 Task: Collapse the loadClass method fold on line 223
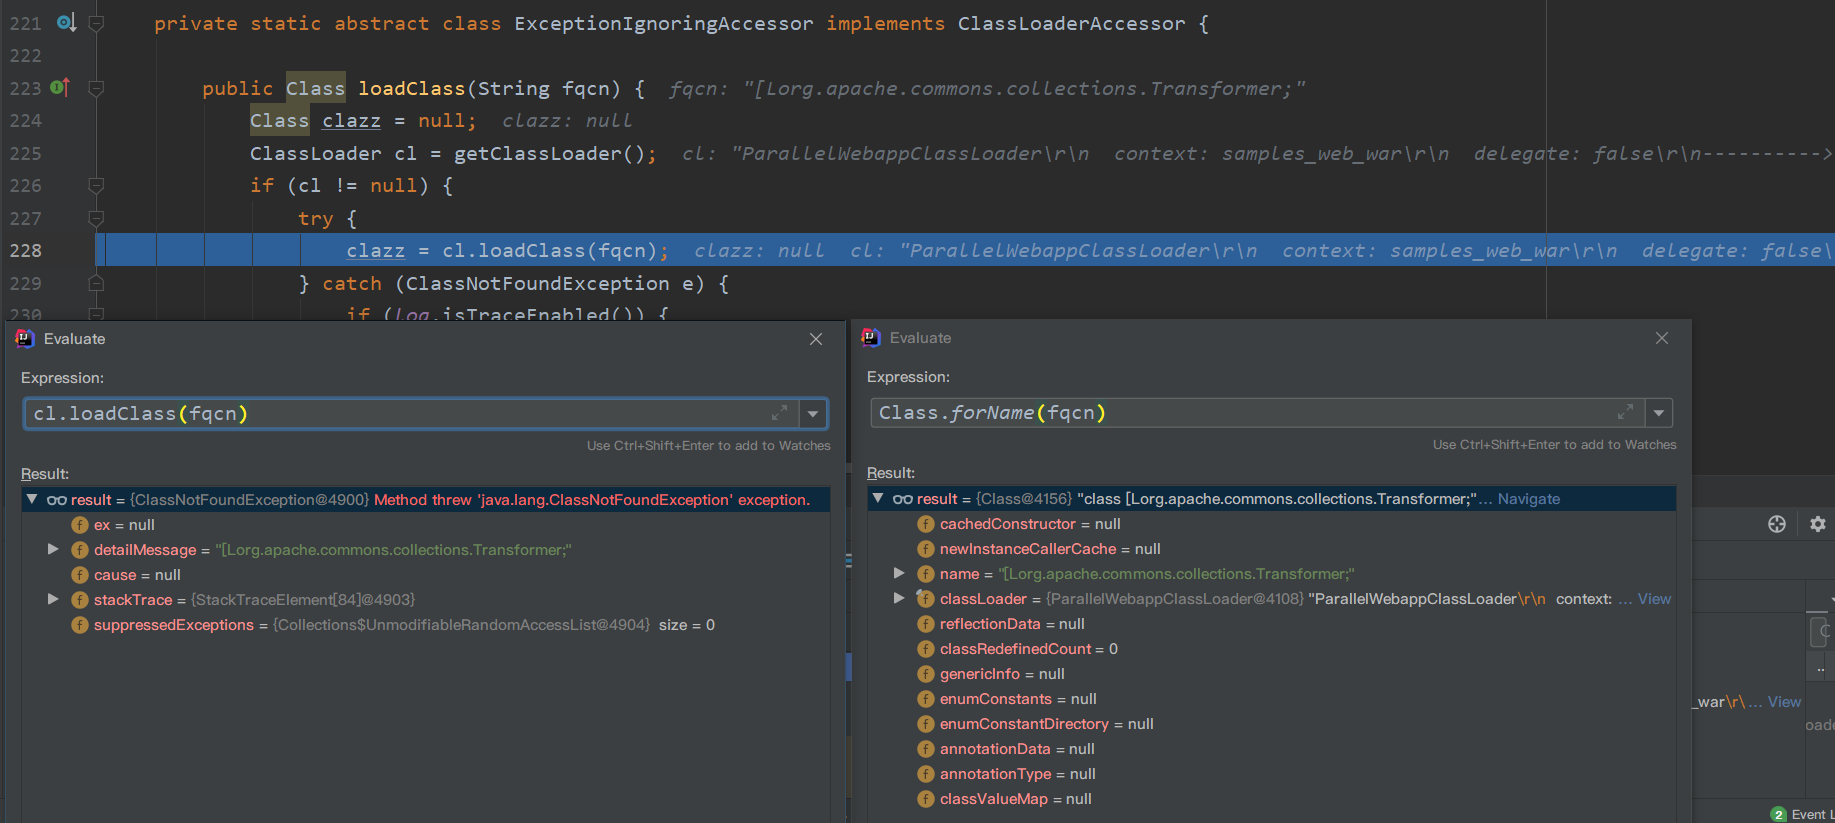pos(96,88)
